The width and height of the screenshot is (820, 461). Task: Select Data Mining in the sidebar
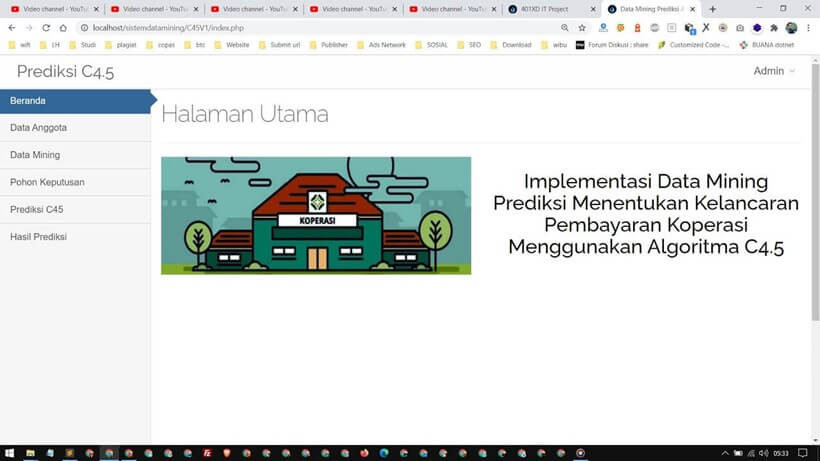(x=35, y=155)
